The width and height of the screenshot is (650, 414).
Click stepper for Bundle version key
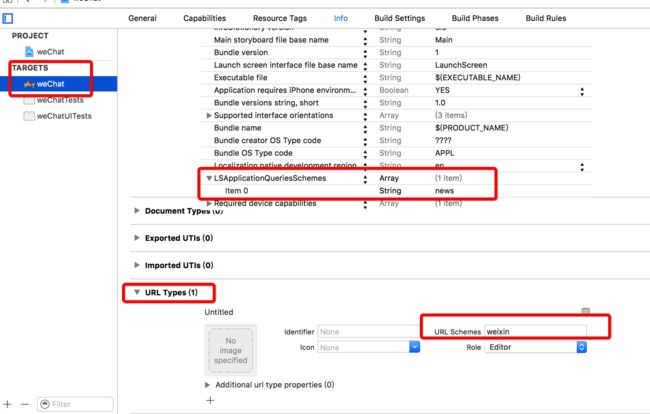coord(365,54)
